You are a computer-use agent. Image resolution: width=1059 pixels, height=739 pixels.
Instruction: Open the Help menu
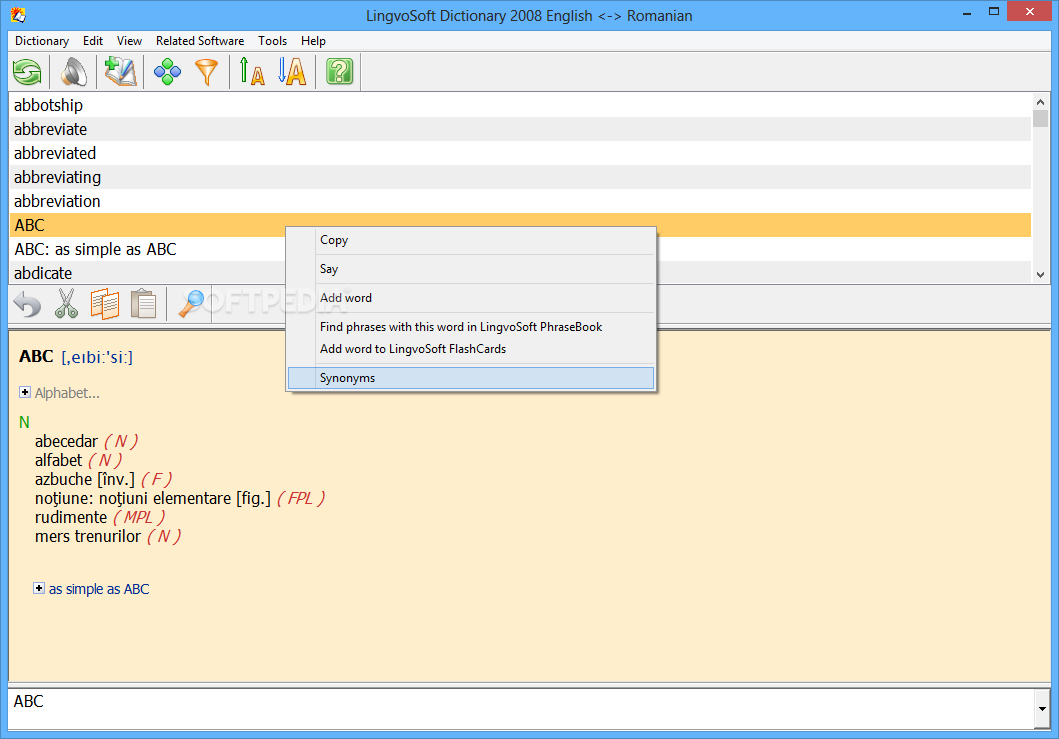(x=313, y=41)
